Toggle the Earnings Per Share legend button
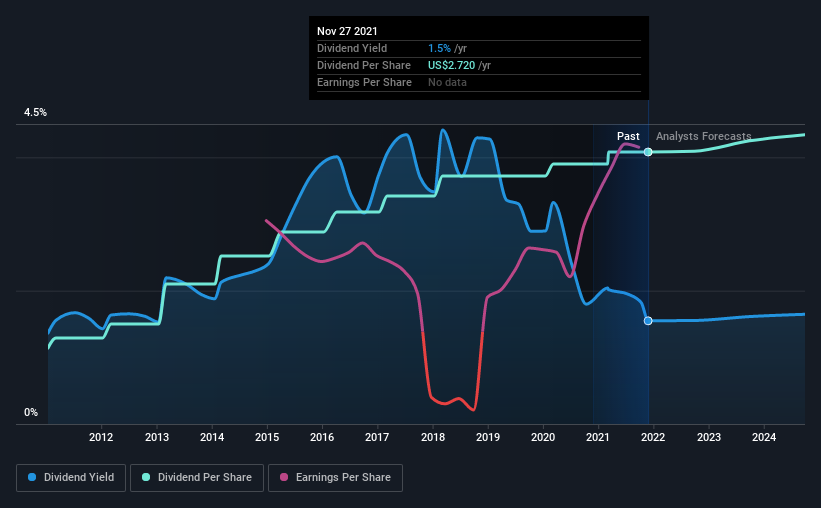 [336, 478]
